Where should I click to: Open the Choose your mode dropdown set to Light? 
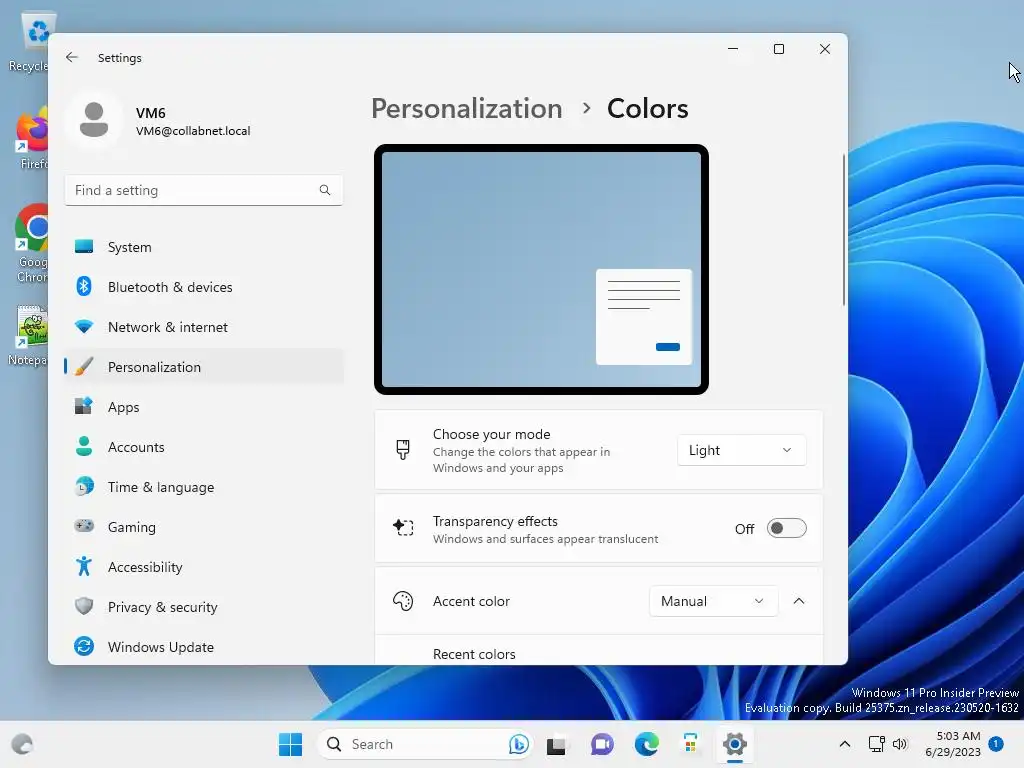741,450
